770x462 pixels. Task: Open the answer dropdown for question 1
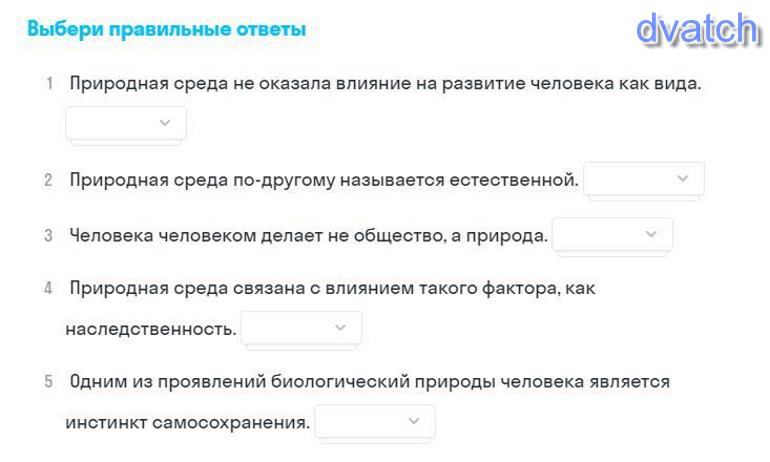click(x=125, y=123)
